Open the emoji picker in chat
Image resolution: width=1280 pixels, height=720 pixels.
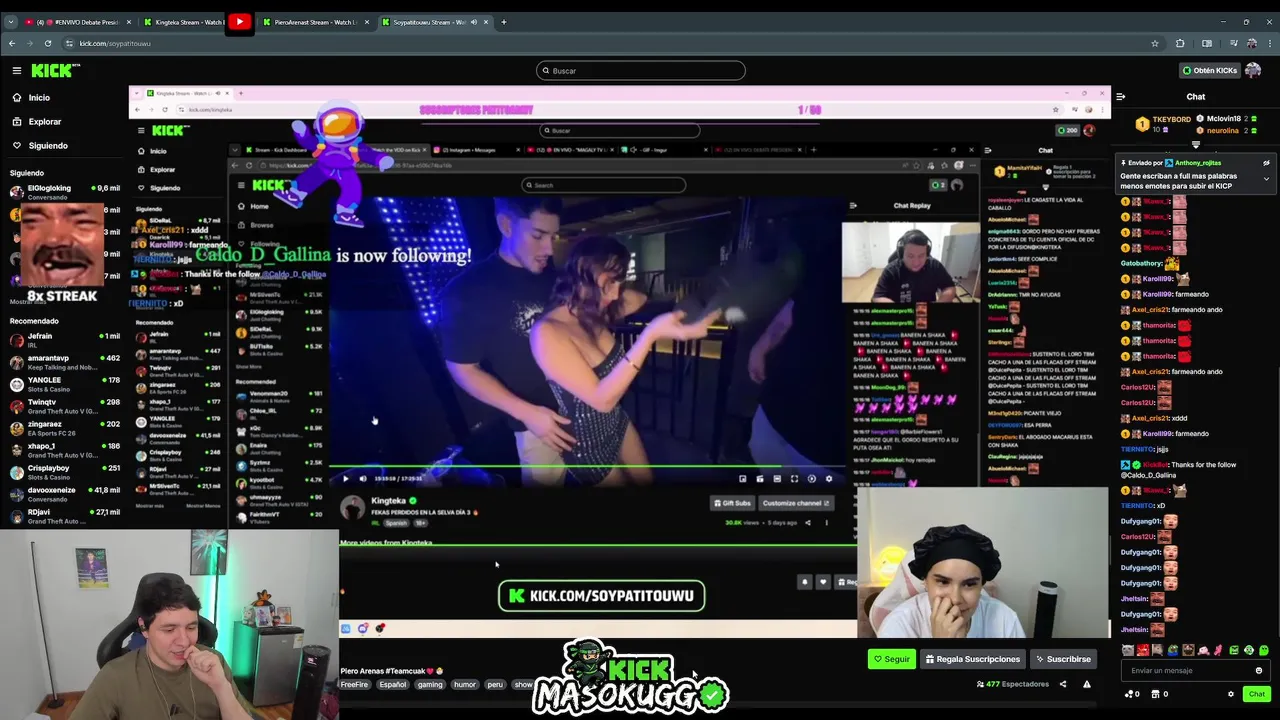[1259, 671]
